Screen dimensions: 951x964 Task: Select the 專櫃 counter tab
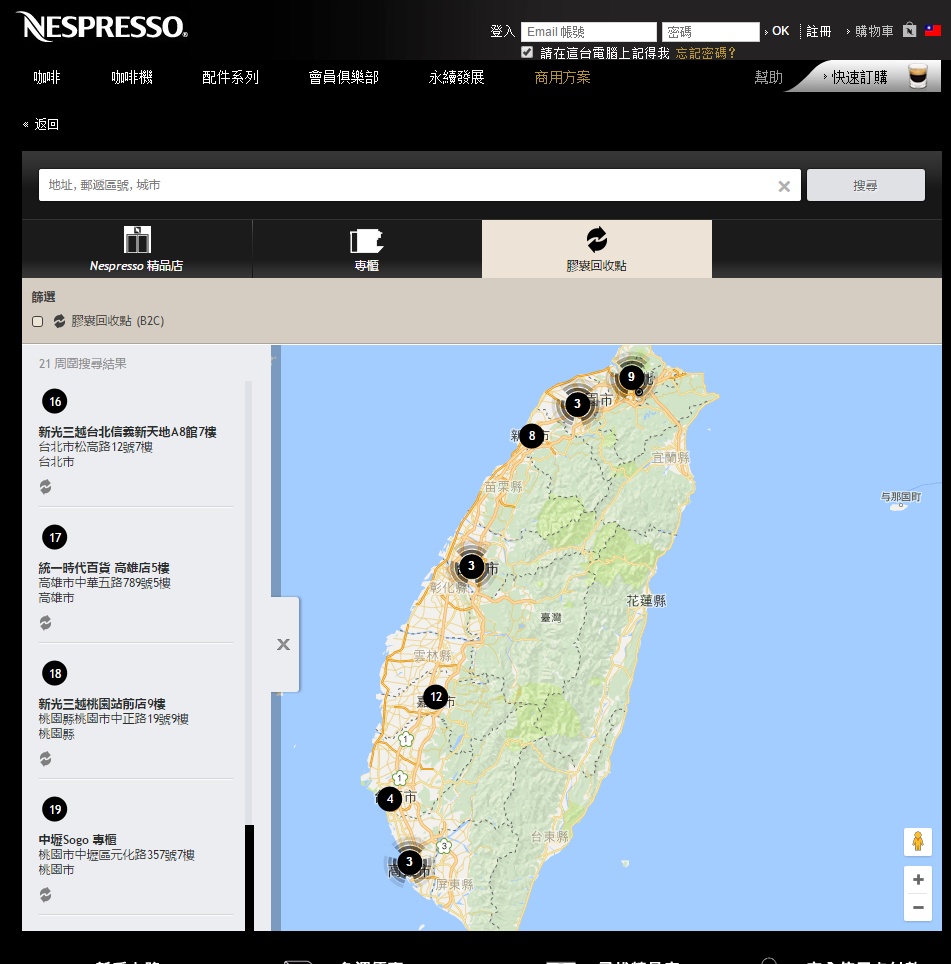pos(367,249)
